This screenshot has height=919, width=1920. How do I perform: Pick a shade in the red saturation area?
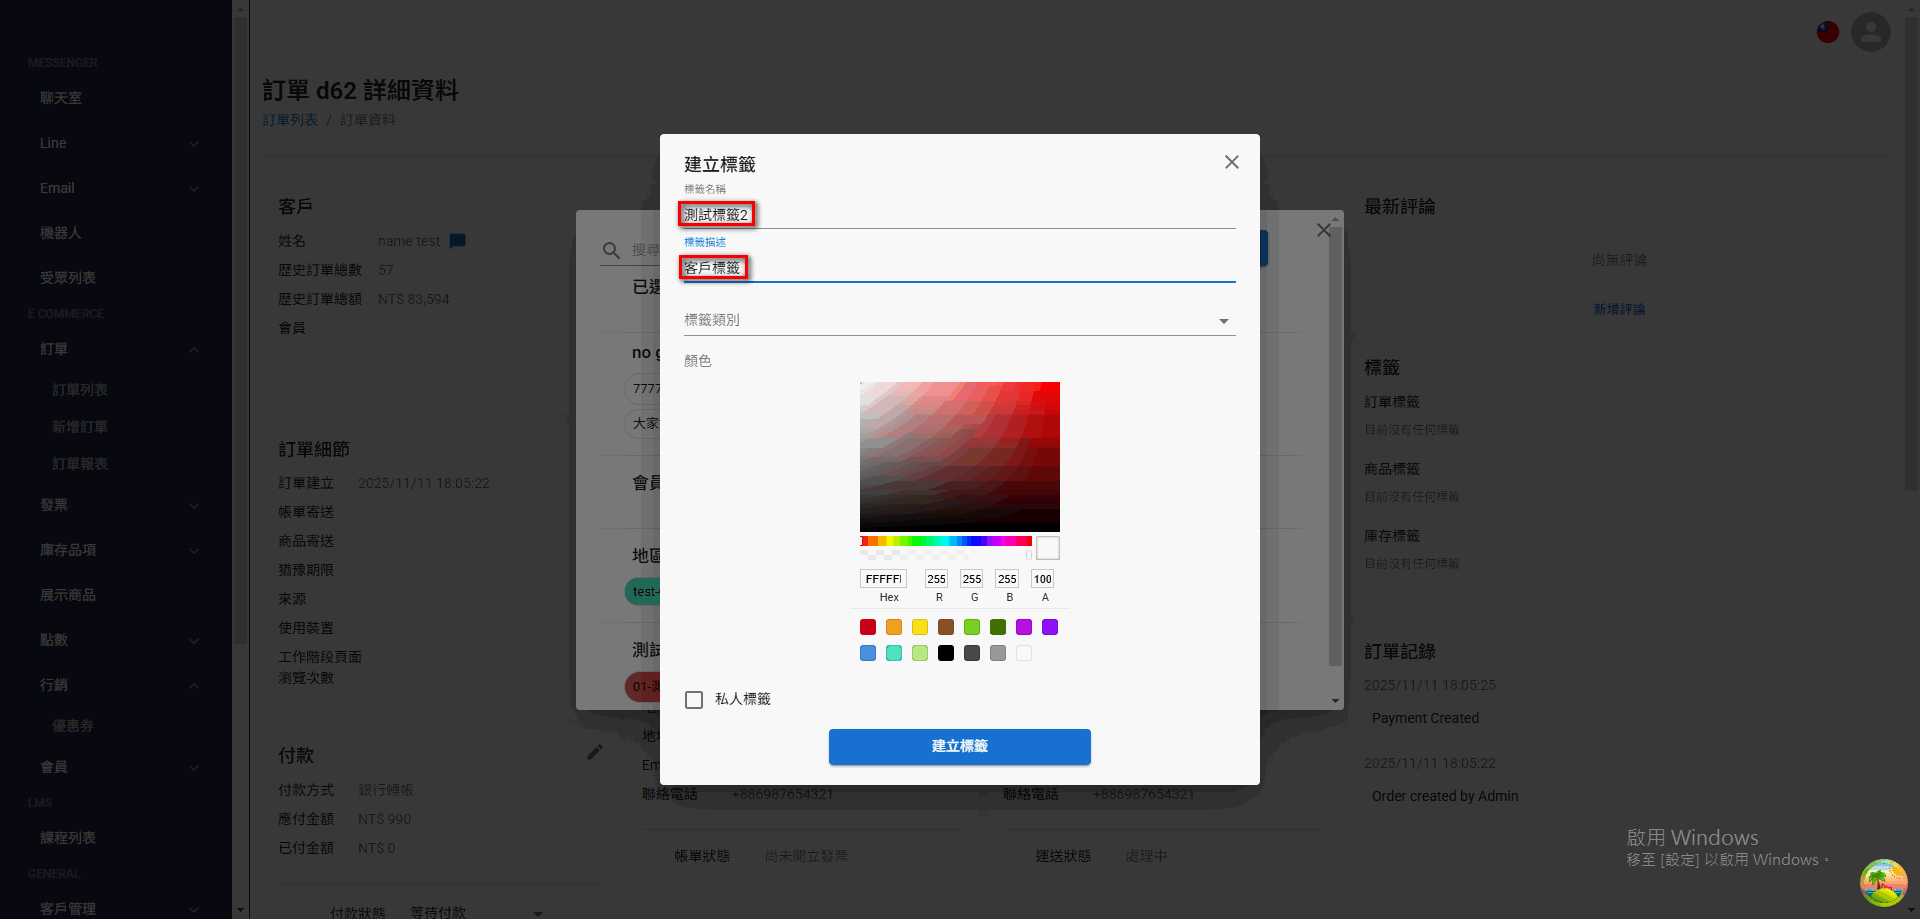[x=960, y=457]
